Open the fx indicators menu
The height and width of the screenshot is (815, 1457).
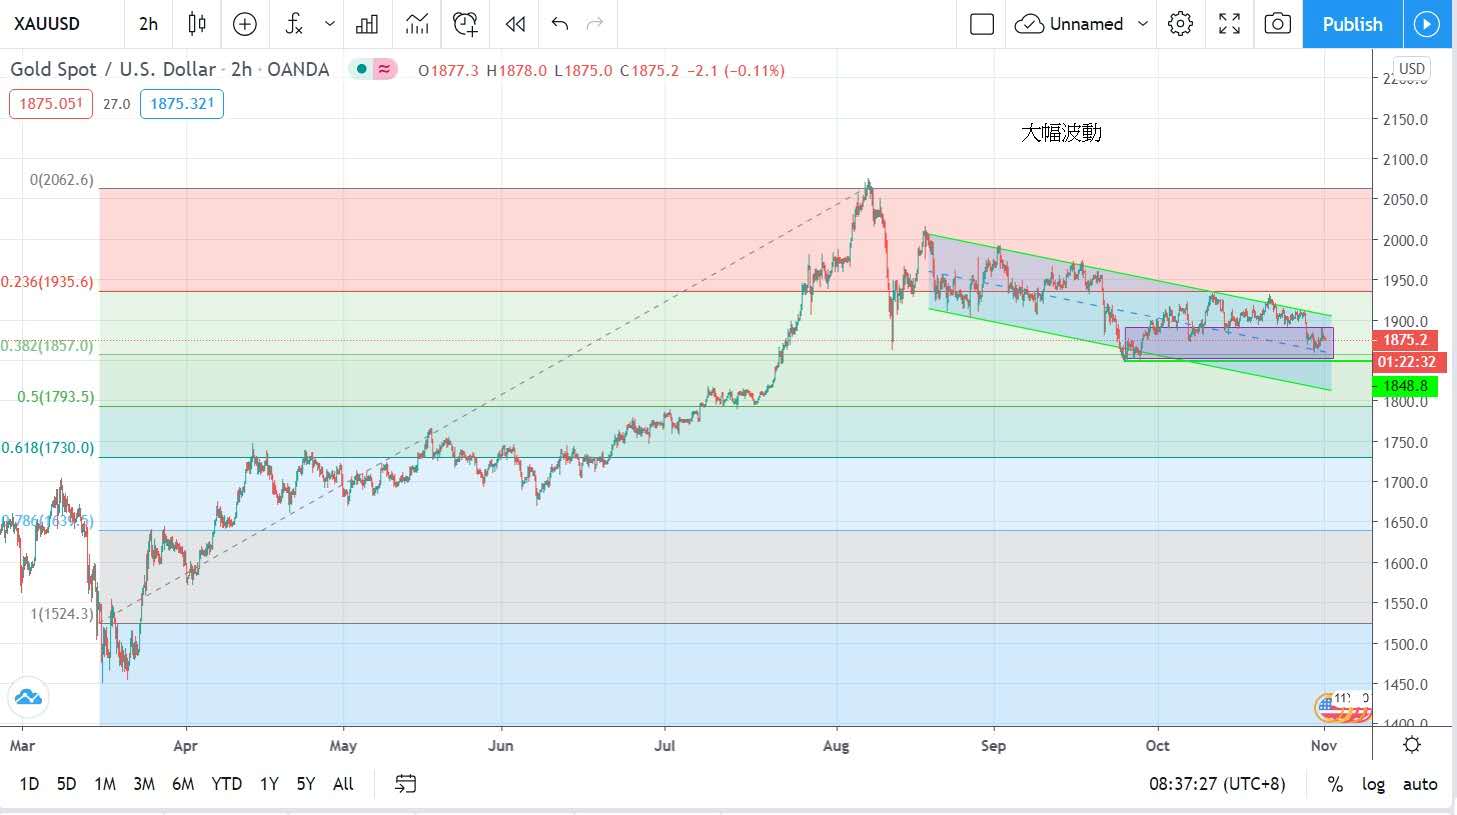click(x=293, y=24)
